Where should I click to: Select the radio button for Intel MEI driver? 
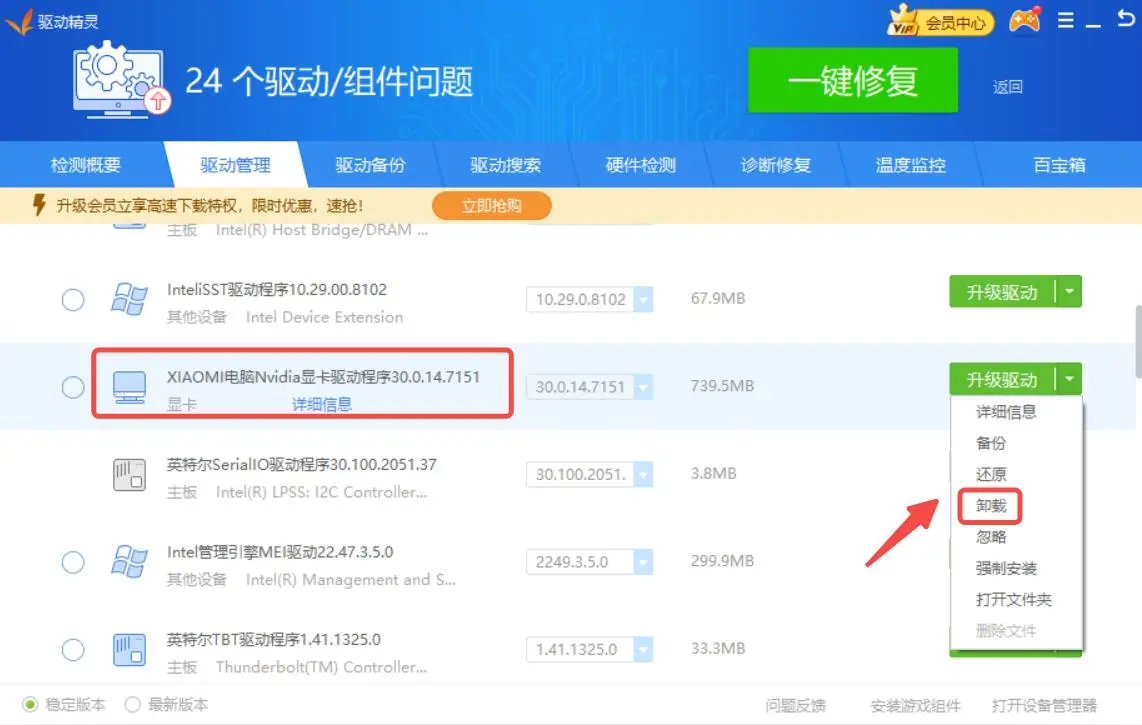click(x=73, y=562)
